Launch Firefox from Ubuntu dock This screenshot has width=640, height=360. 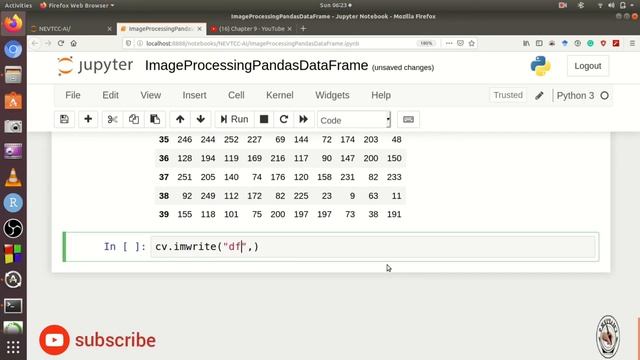13,23
